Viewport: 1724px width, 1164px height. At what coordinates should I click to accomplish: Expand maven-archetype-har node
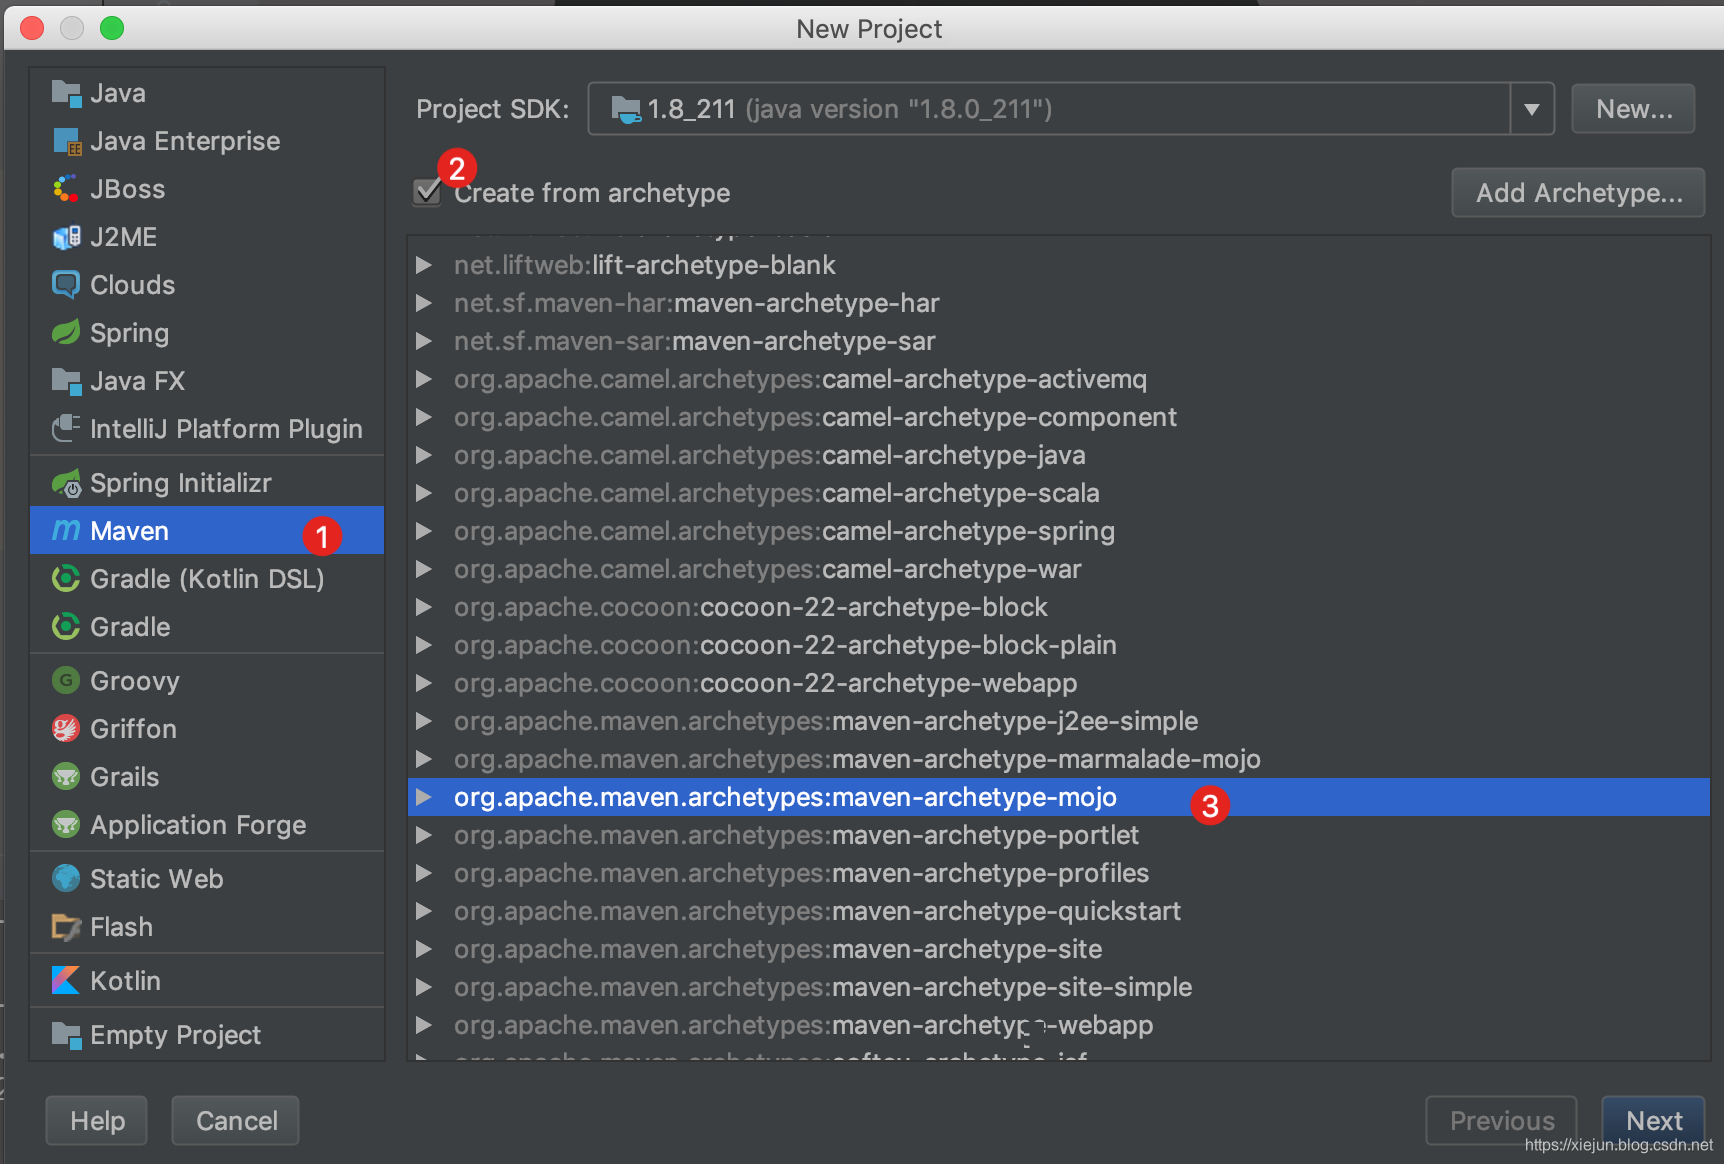[x=424, y=303]
